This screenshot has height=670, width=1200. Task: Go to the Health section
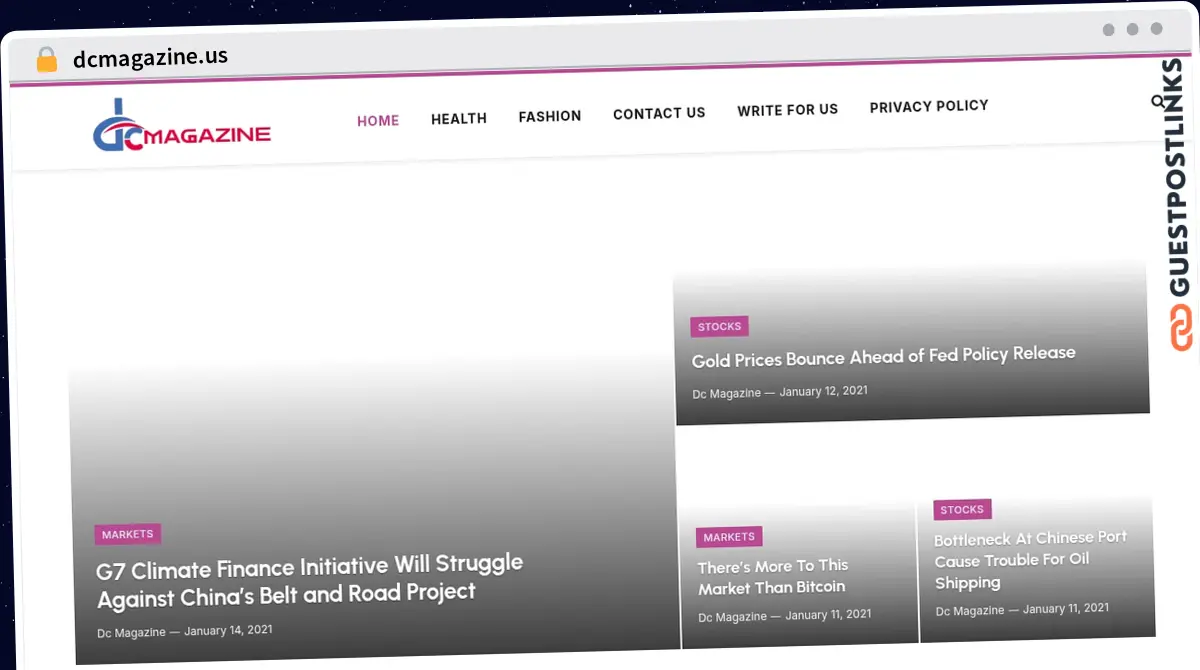click(x=459, y=119)
